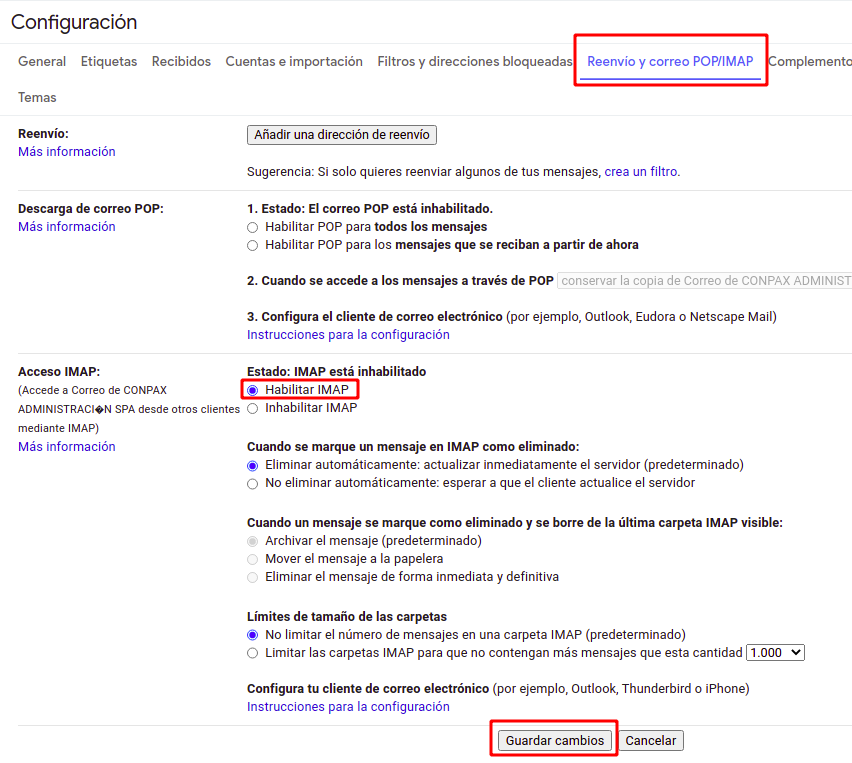Go to Cuentas e importación tab

click(x=294, y=61)
